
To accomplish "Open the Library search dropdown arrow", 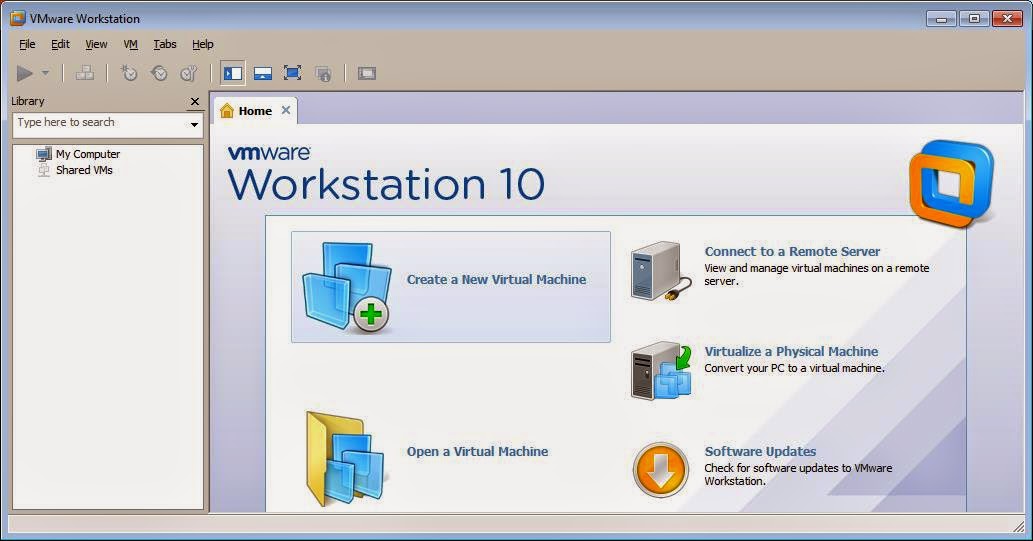I will [194, 125].
